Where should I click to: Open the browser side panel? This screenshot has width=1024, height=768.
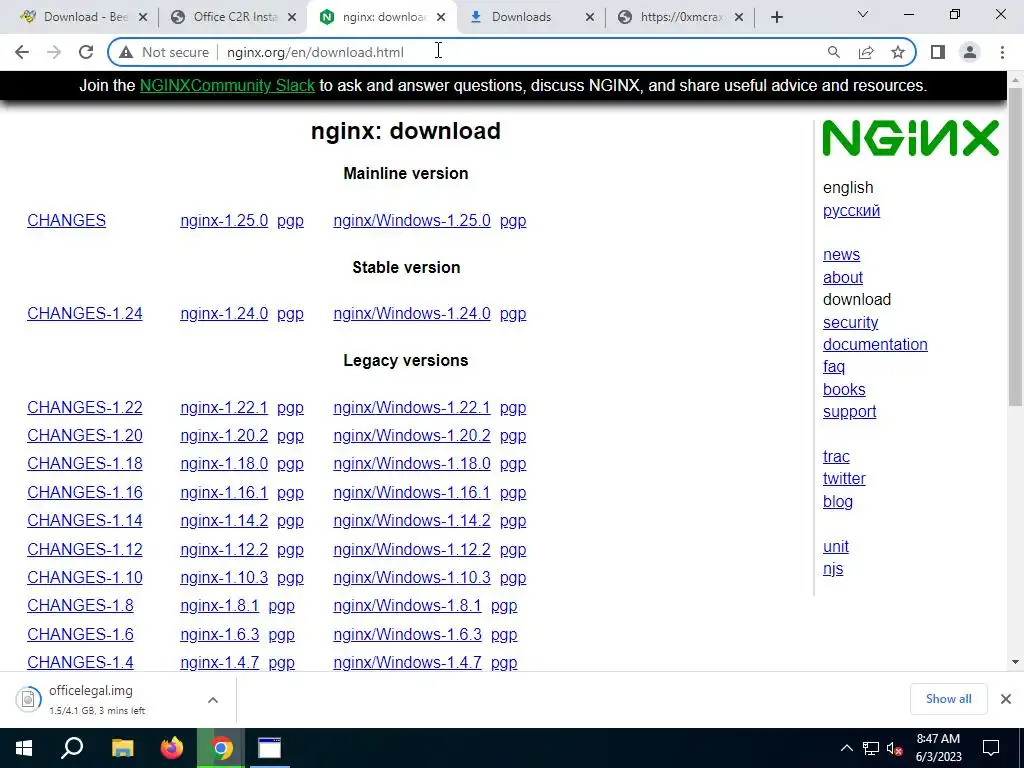(x=938, y=52)
